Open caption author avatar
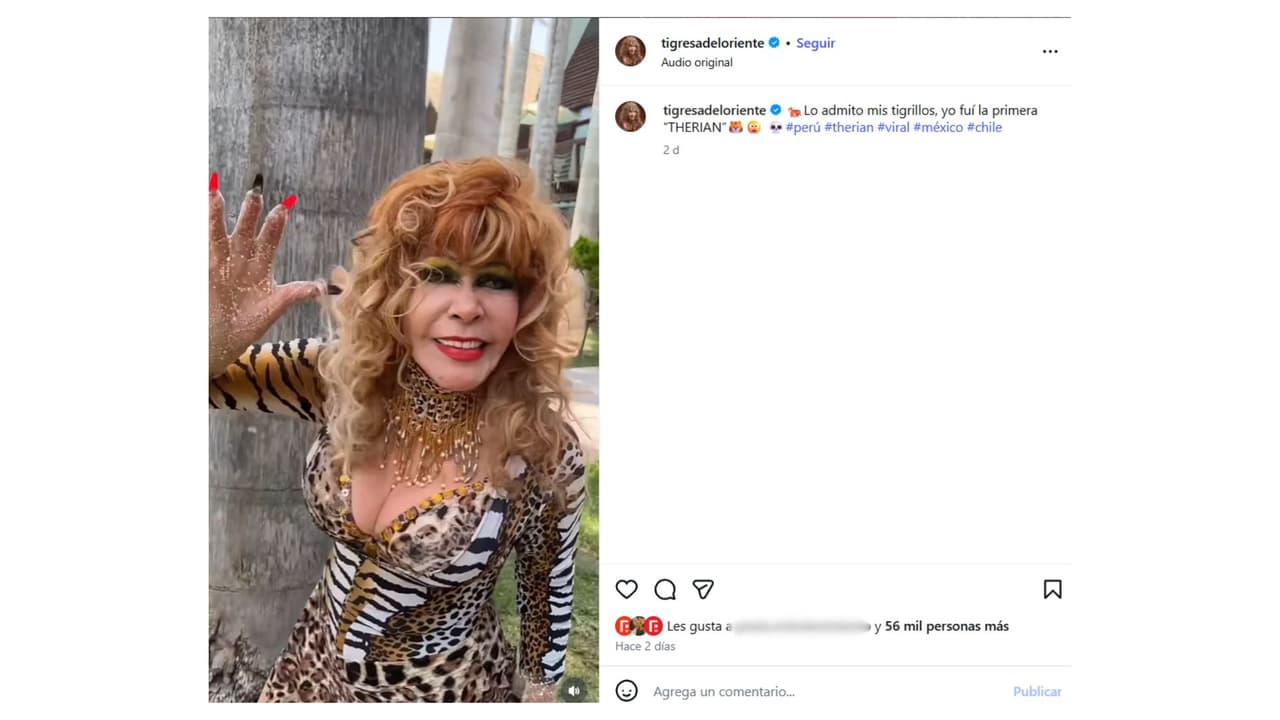Image resolution: width=1280 pixels, height=720 pixels. (630, 117)
